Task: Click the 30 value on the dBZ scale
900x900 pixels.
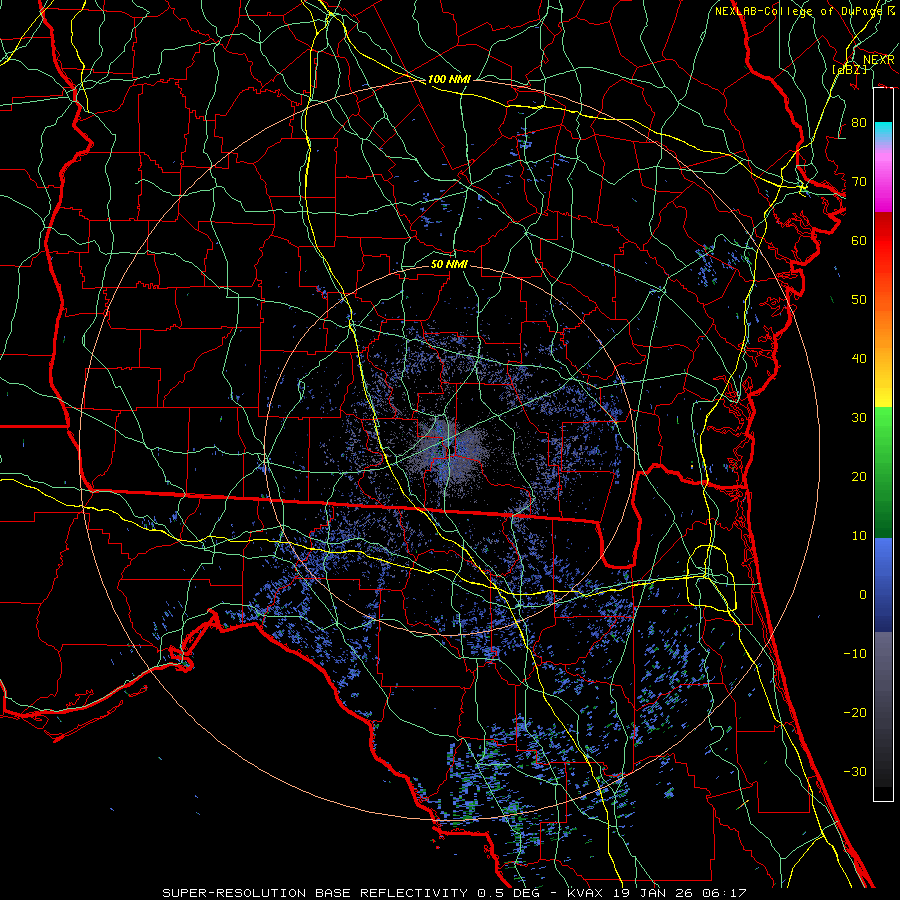Action: (859, 418)
